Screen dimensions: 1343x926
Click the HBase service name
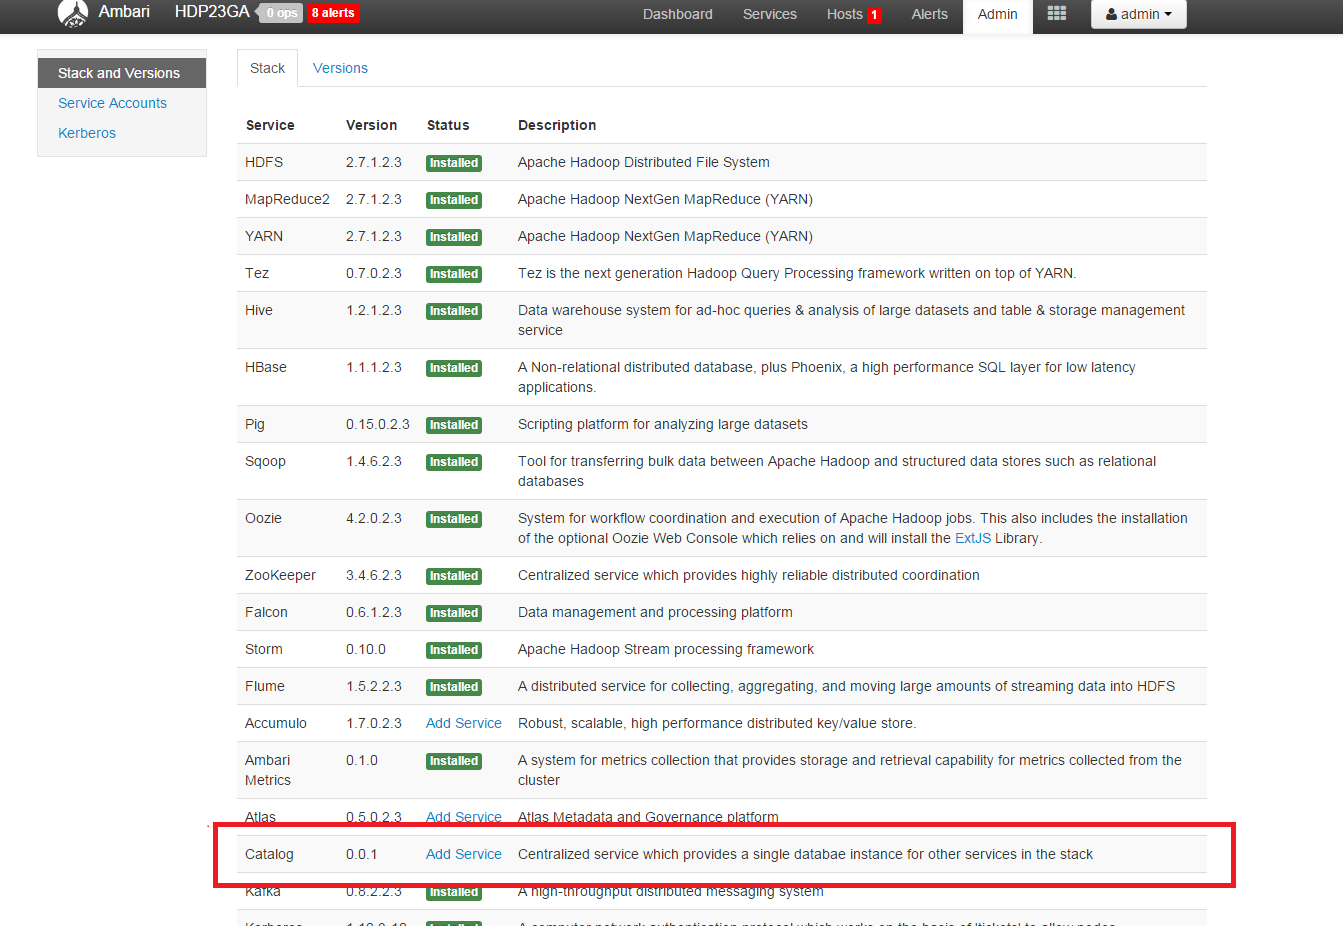click(x=266, y=367)
